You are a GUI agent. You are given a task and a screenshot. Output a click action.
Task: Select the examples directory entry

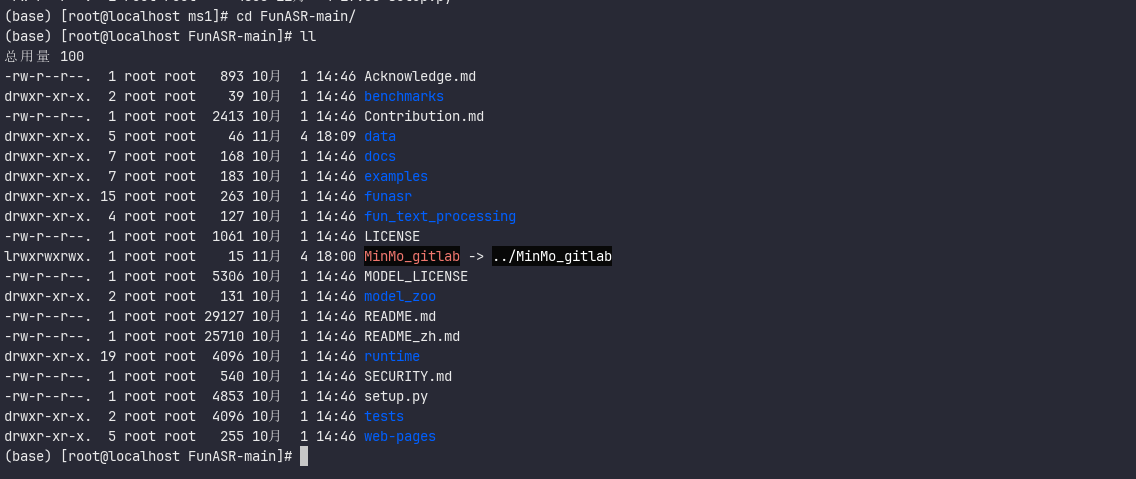pyautogui.click(x=396, y=177)
